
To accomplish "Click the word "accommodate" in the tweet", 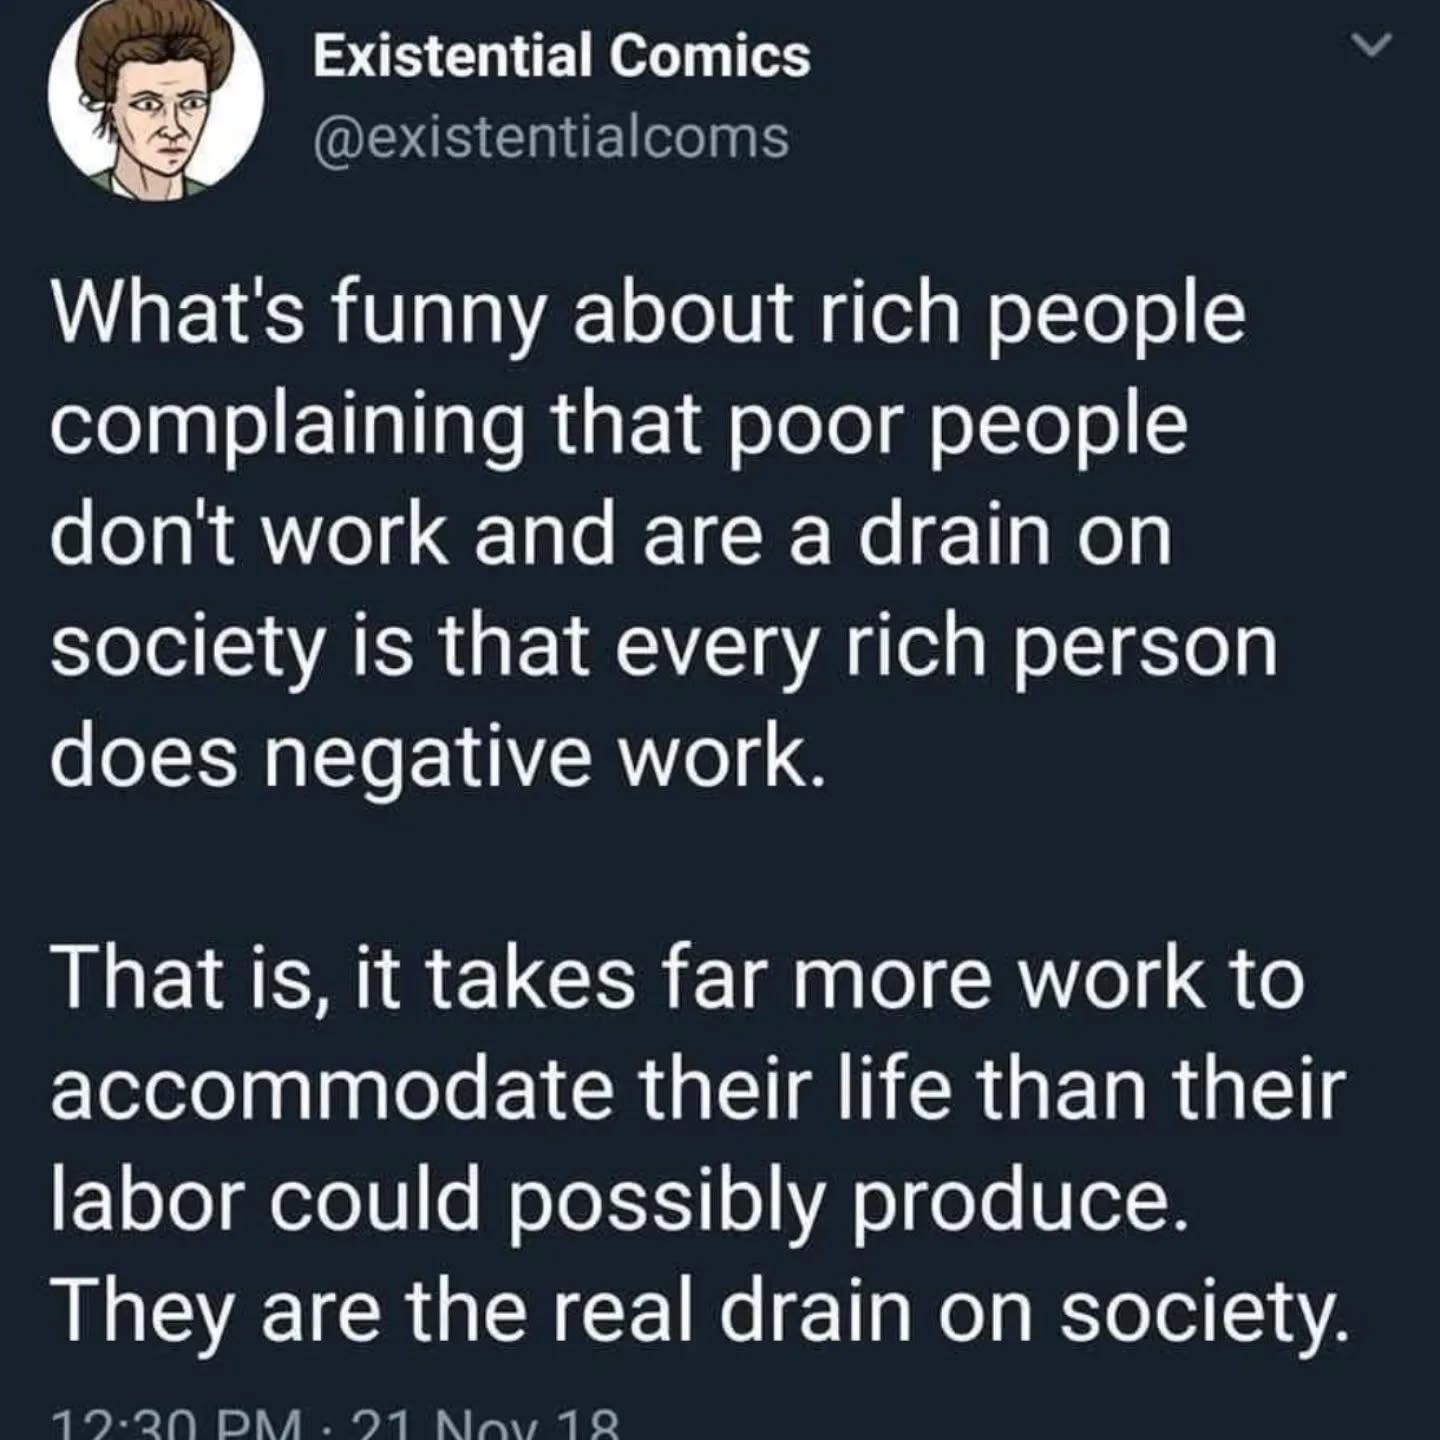I will [x=332, y=1089].
